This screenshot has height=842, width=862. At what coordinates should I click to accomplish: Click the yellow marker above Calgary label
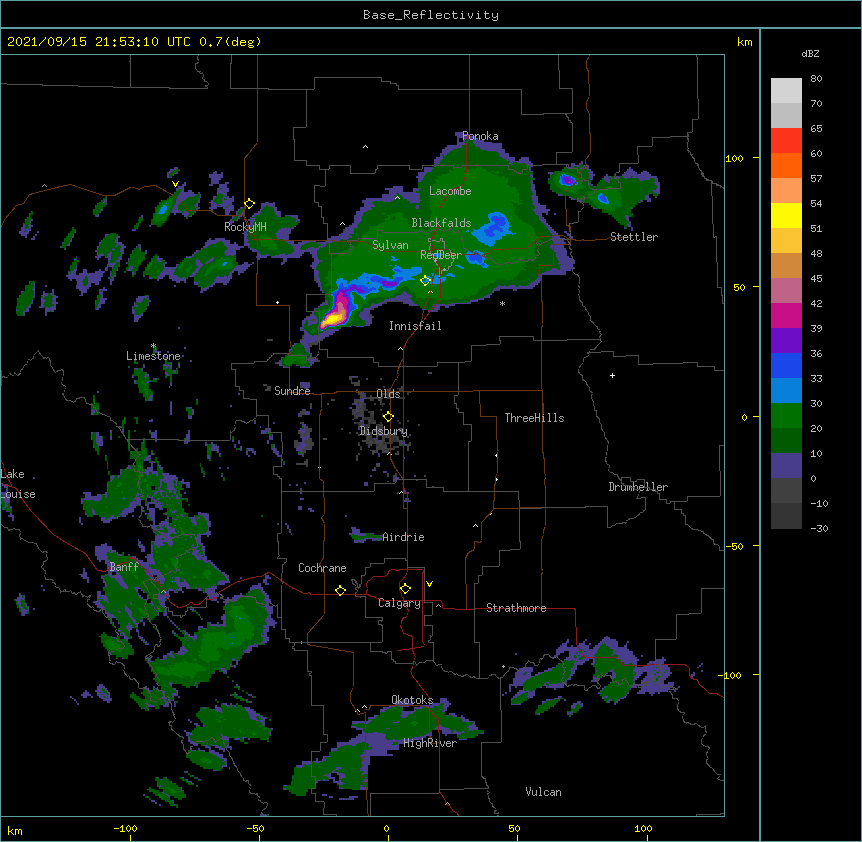pyautogui.click(x=405, y=589)
